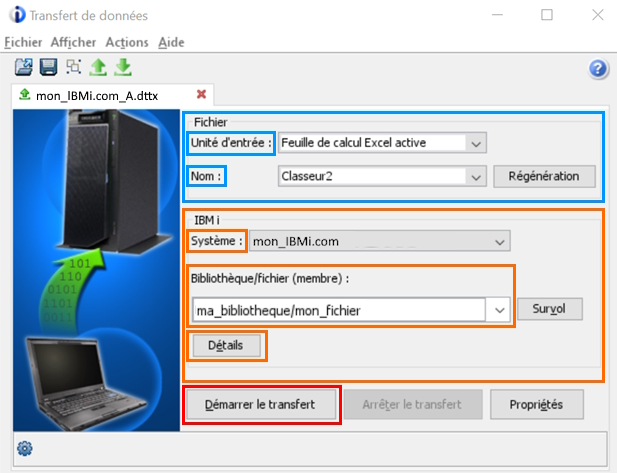Maximize the Transfert de données window
617x473 pixels.
[x=547, y=15]
